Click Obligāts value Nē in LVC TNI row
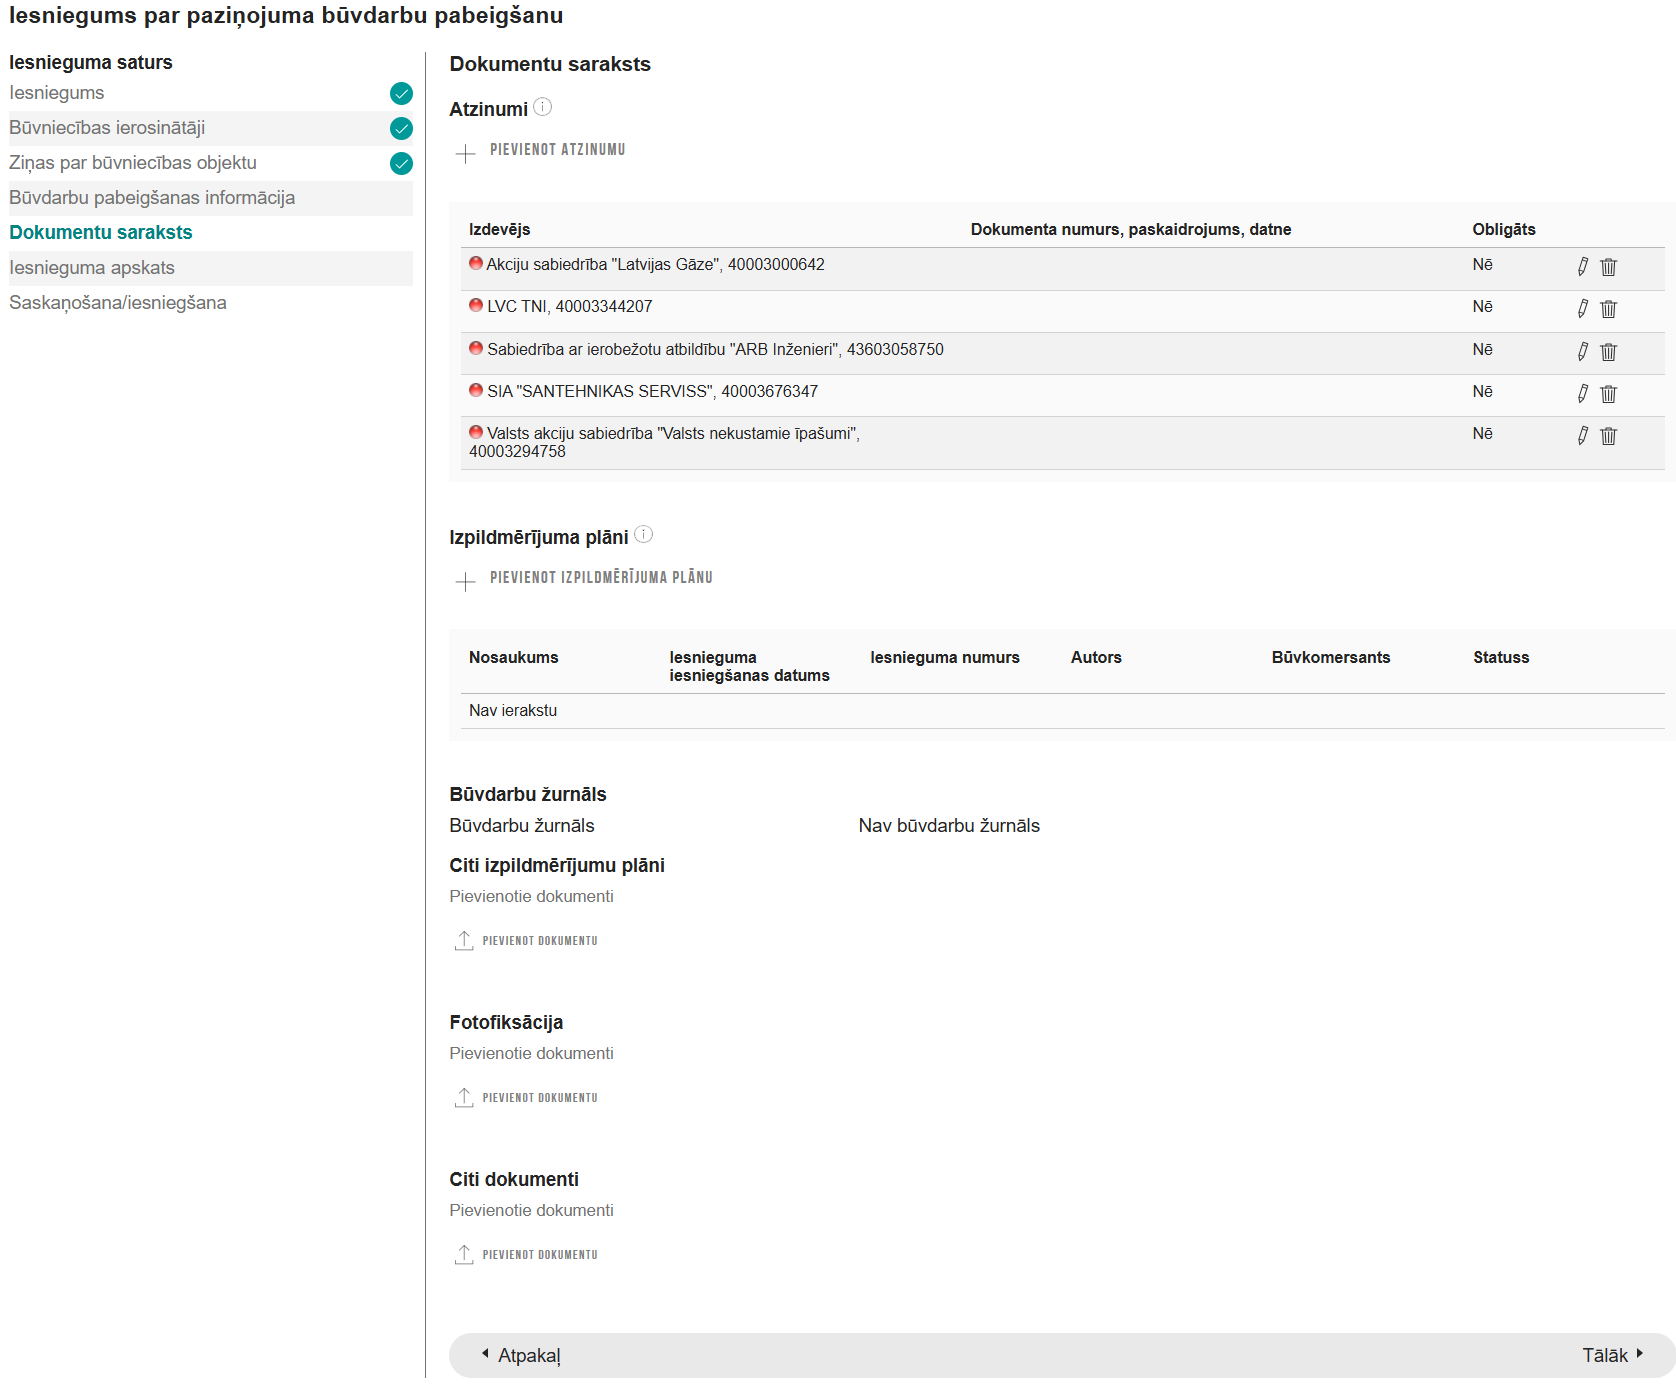 tap(1482, 307)
